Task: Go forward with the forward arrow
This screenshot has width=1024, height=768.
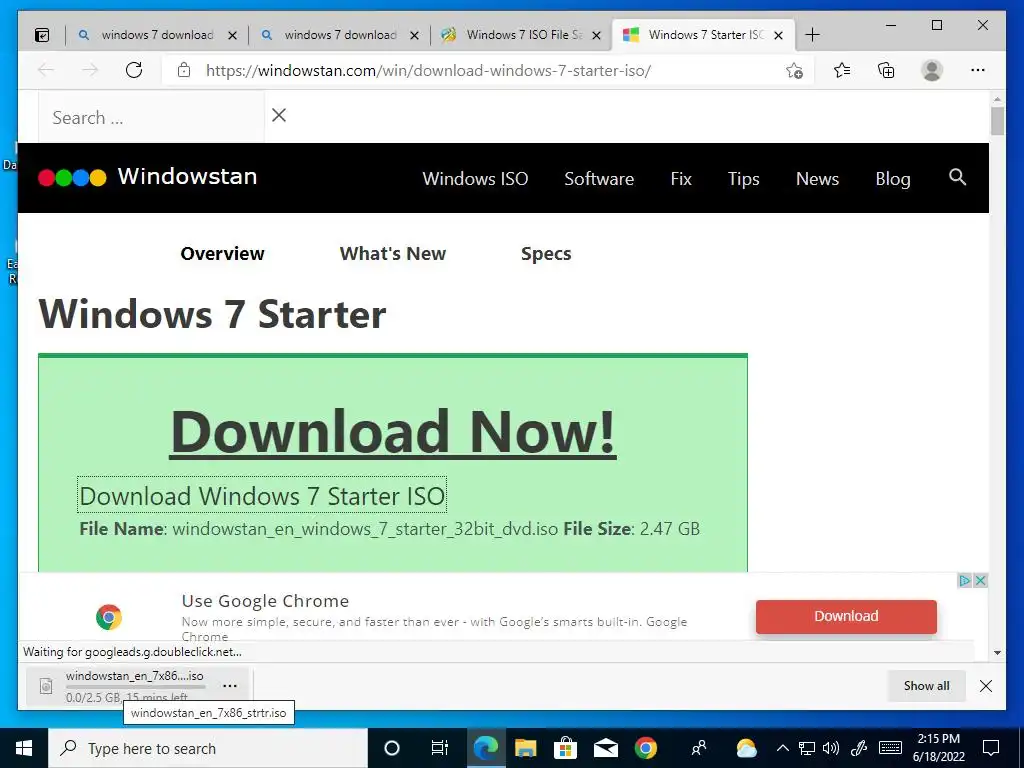Action: [x=90, y=71]
